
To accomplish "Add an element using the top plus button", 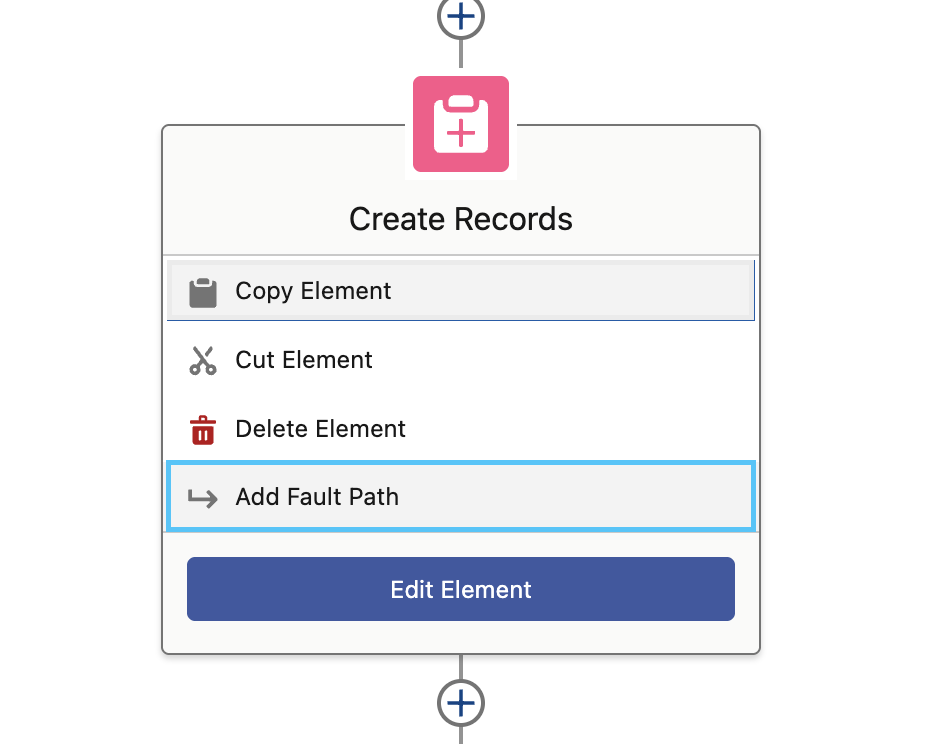I will [x=460, y=16].
